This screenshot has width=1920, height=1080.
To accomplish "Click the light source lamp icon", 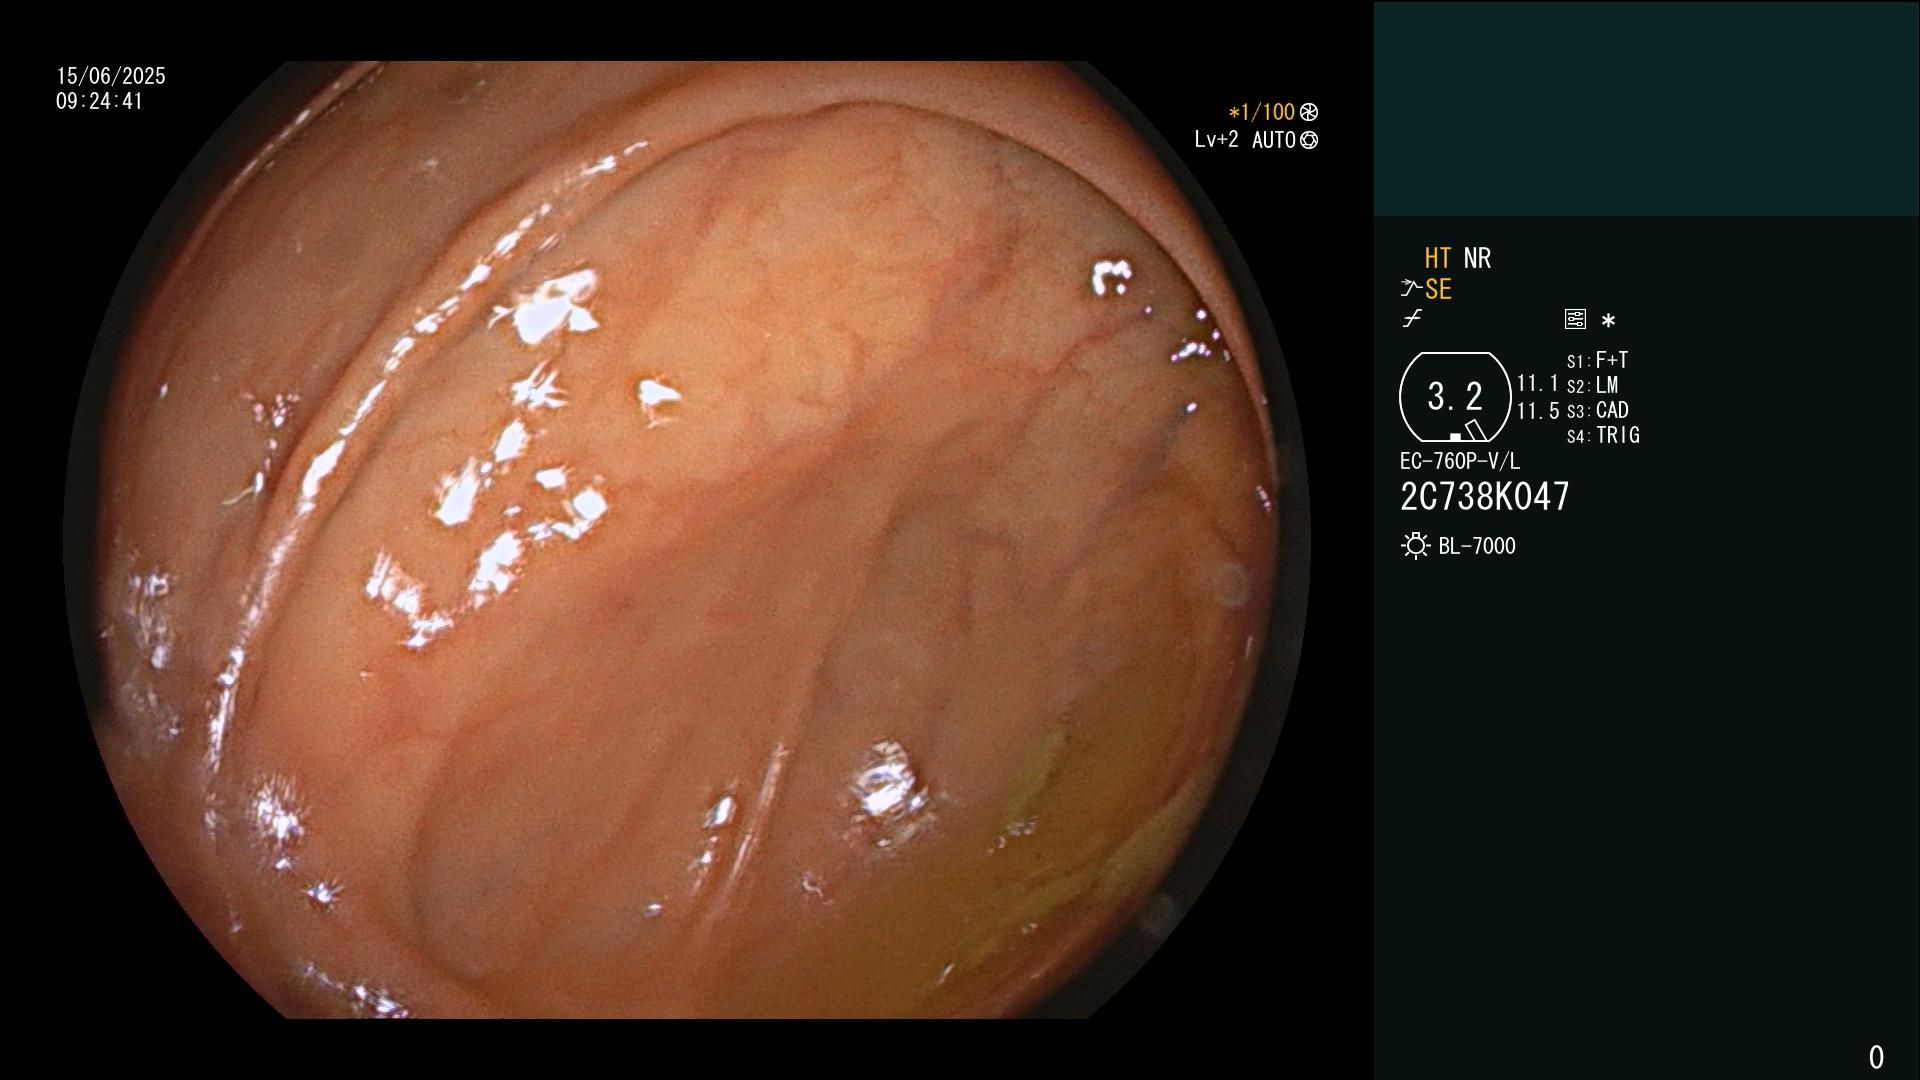I will tap(1416, 546).
